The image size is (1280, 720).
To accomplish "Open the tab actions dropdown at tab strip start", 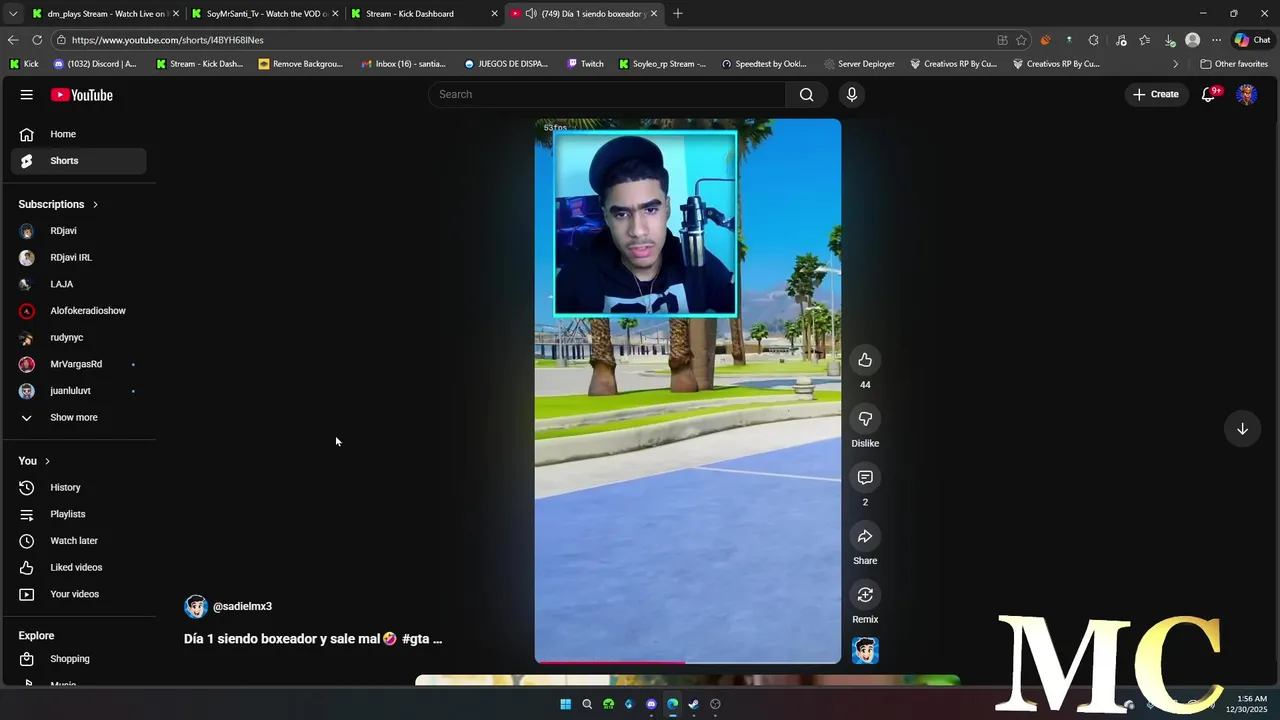I will click(13, 13).
